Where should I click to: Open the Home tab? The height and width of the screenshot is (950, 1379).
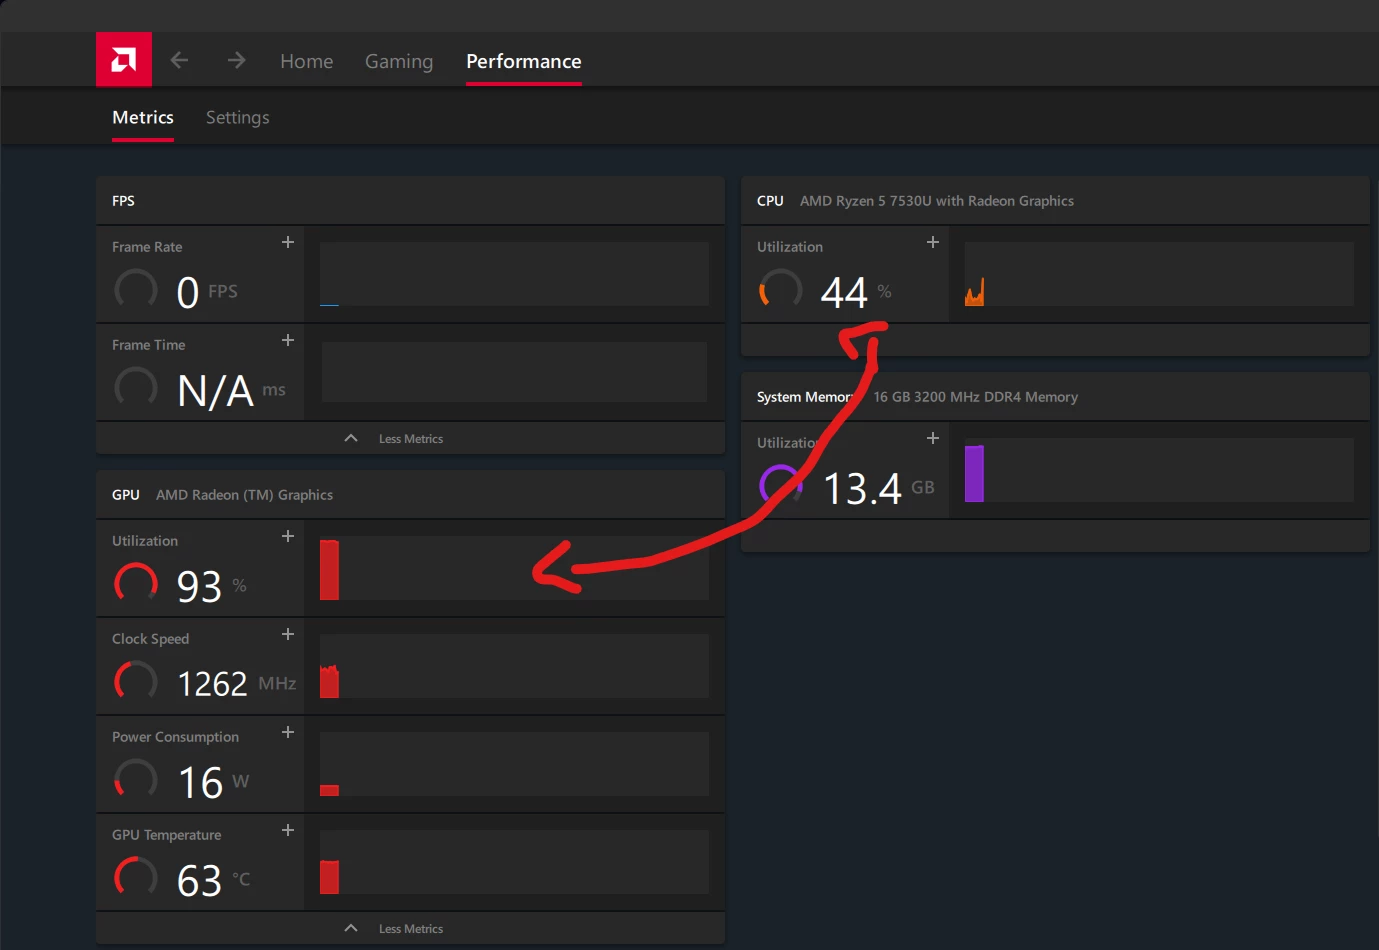click(306, 61)
